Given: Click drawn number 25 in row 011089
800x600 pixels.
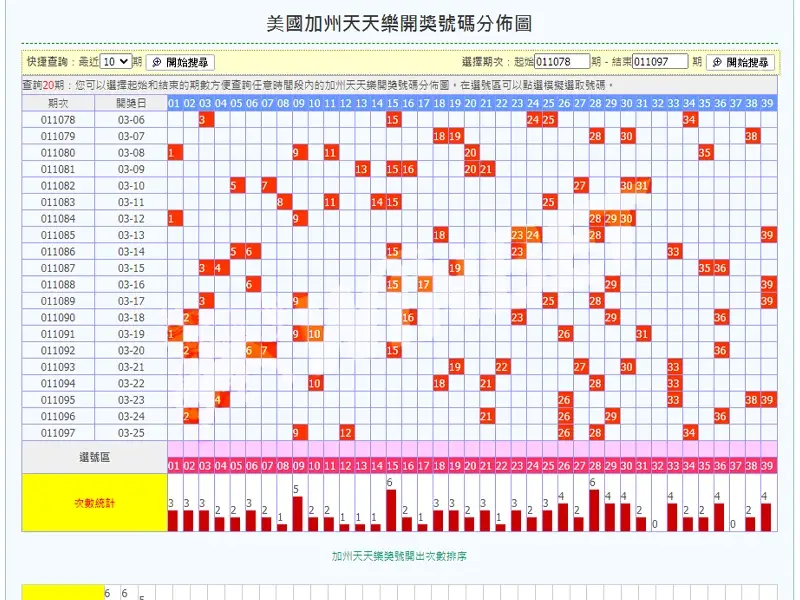Looking at the screenshot, I should (x=549, y=301).
